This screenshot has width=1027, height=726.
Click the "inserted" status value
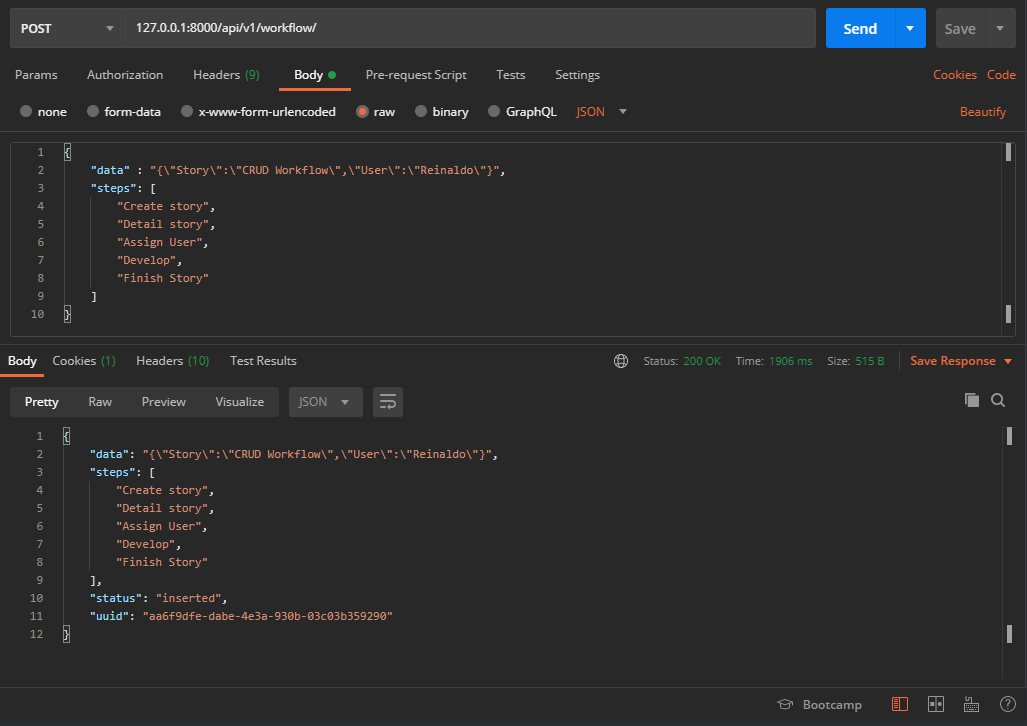pyautogui.click(x=189, y=598)
